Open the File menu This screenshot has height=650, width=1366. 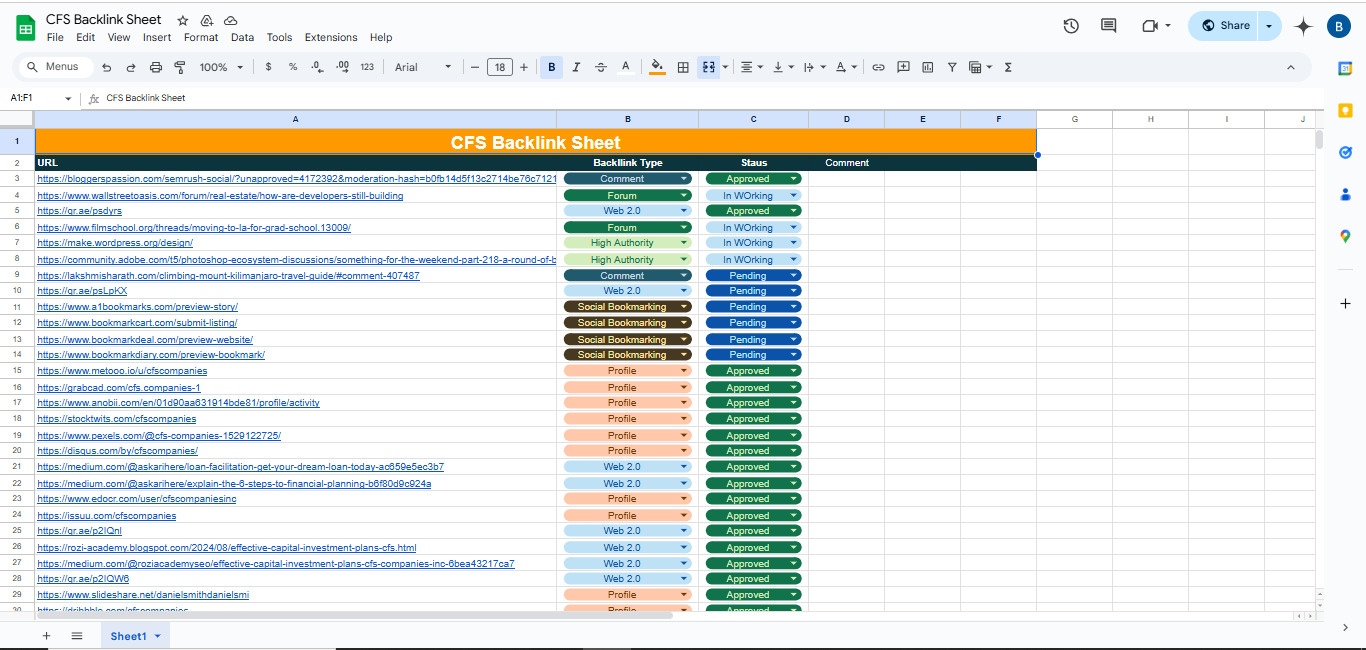tap(55, 37)
